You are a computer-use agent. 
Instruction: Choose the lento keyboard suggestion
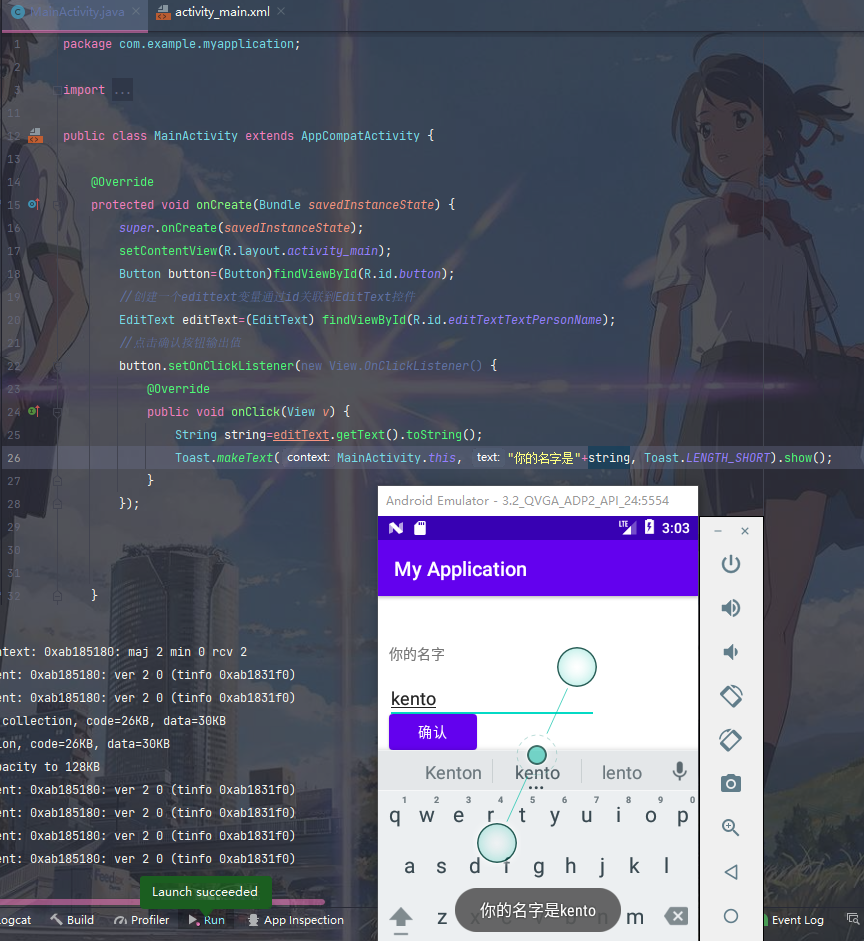[x=622, y=773]
